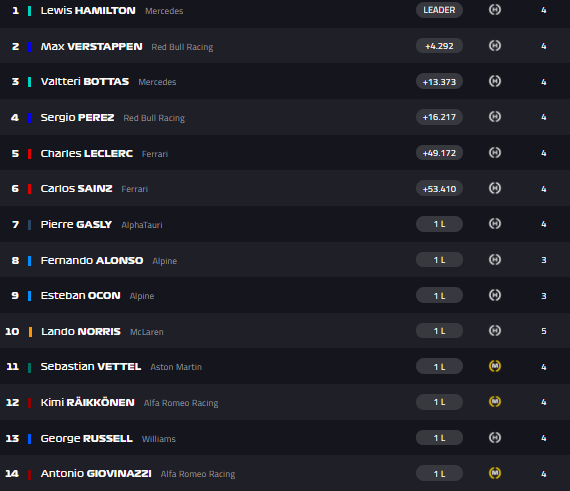
Task: Click Norris's hard tyre icon
Action: click(x=495, y=330)
